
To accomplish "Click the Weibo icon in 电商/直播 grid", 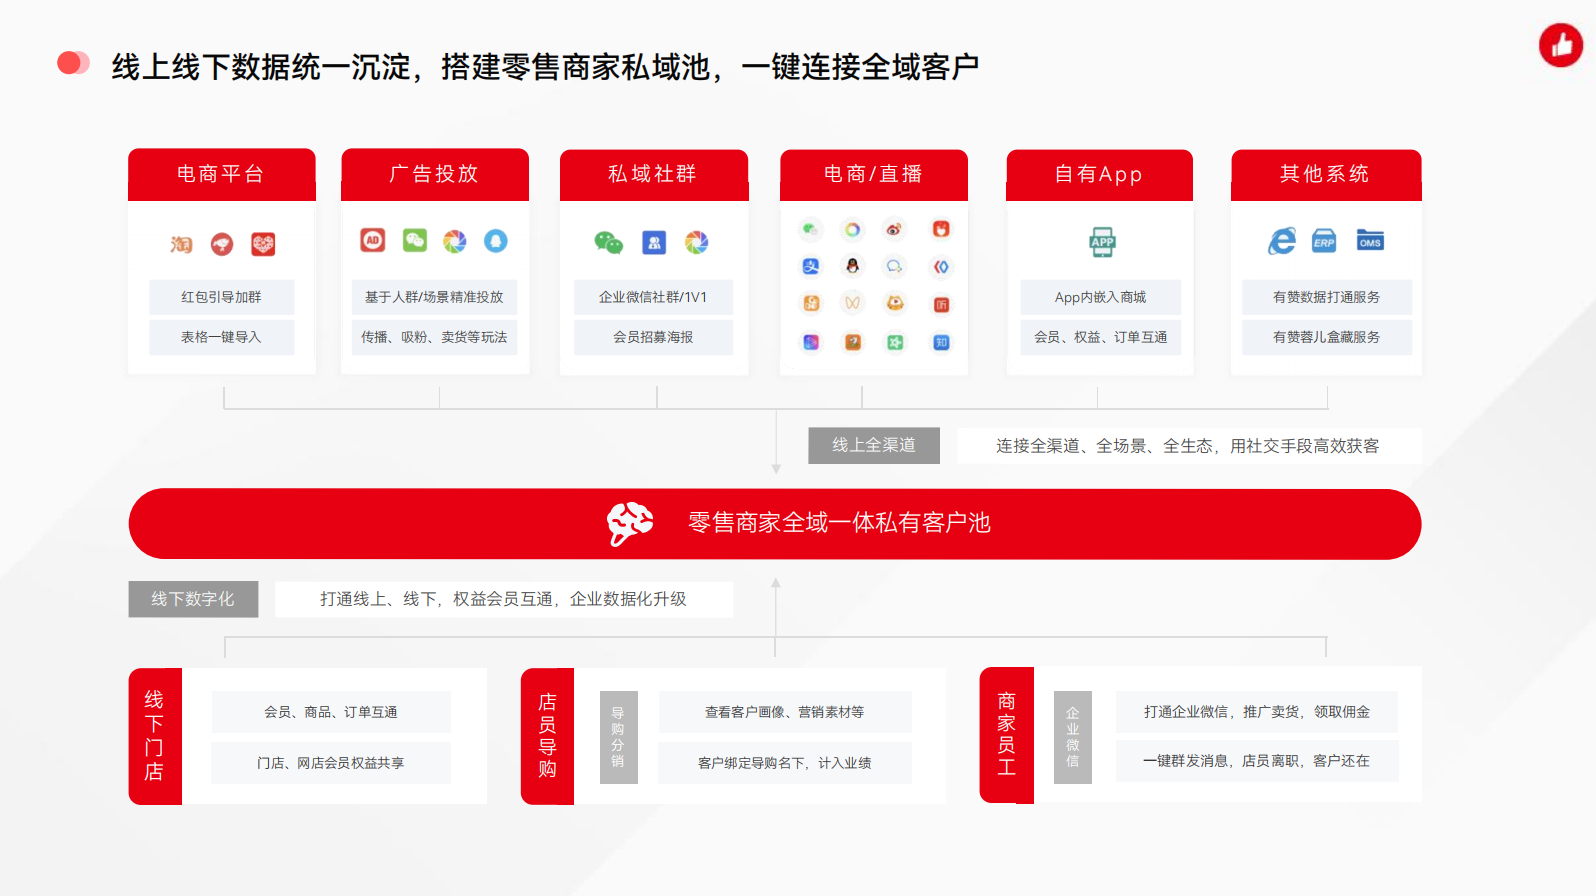I will click(894, 230).
